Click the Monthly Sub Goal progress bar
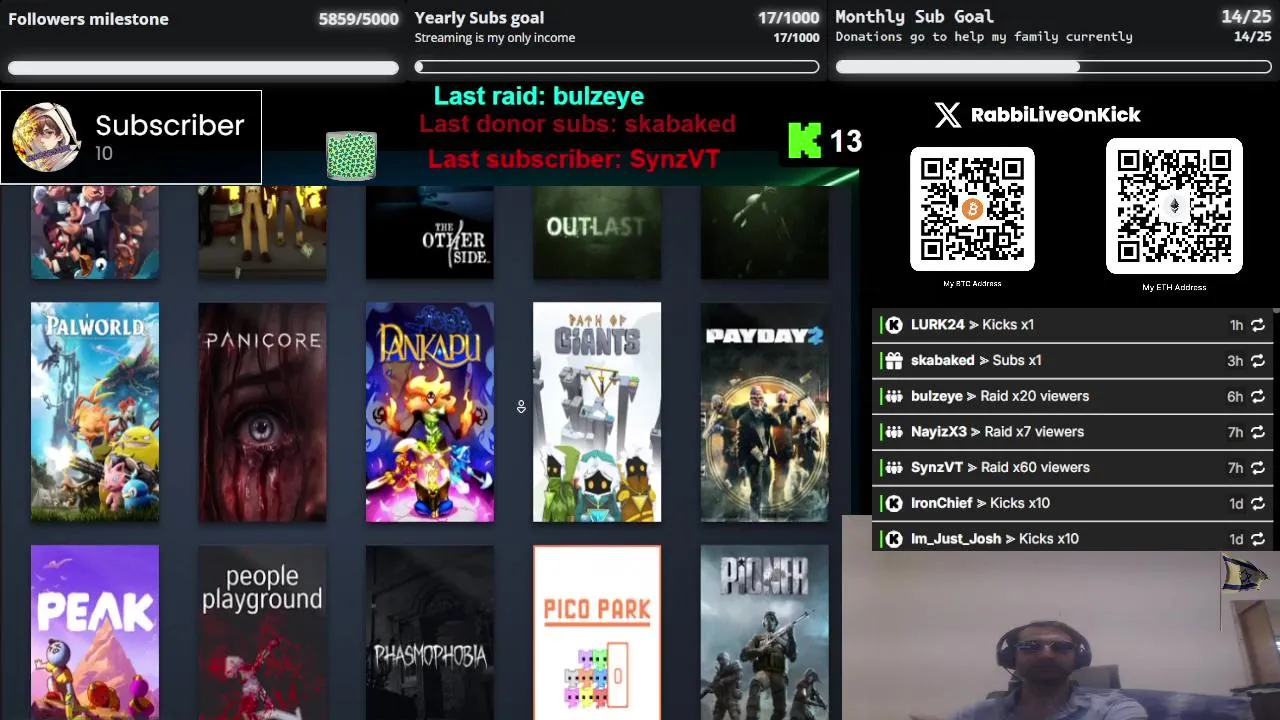Image resolution: width=1280 pixels, height=720 pixels. click(x=1053, y=67)
